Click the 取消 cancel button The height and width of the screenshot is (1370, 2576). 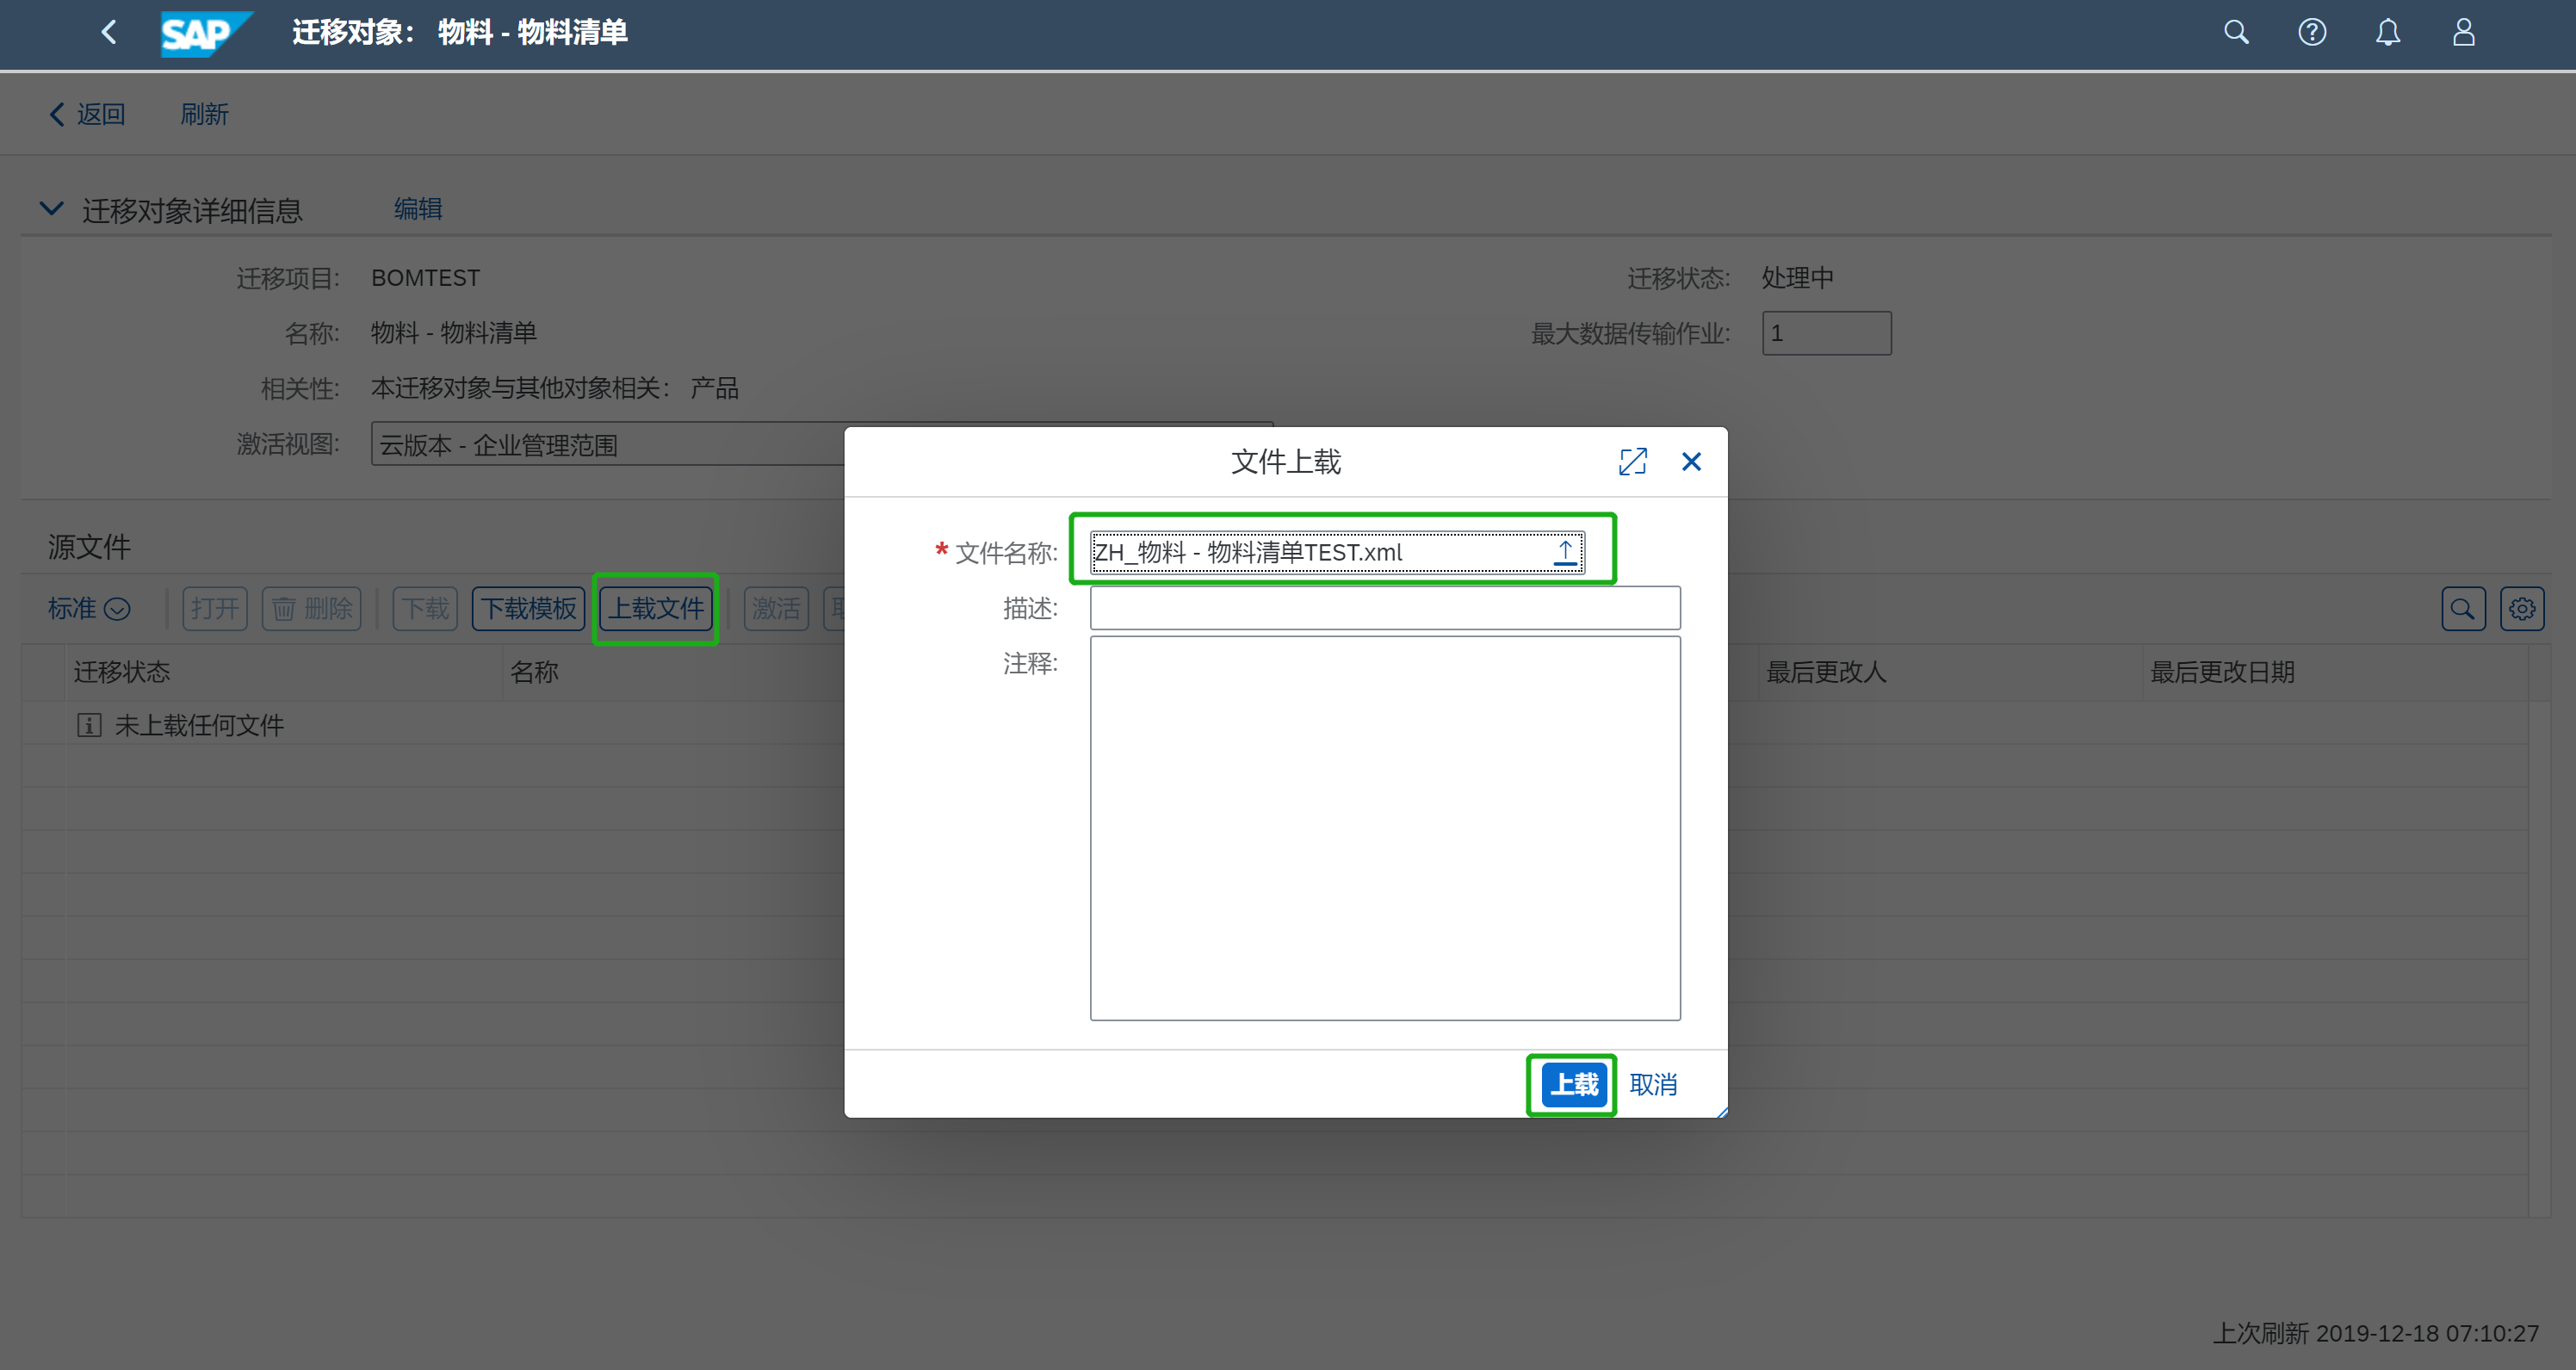(x=1653, y=1084)
